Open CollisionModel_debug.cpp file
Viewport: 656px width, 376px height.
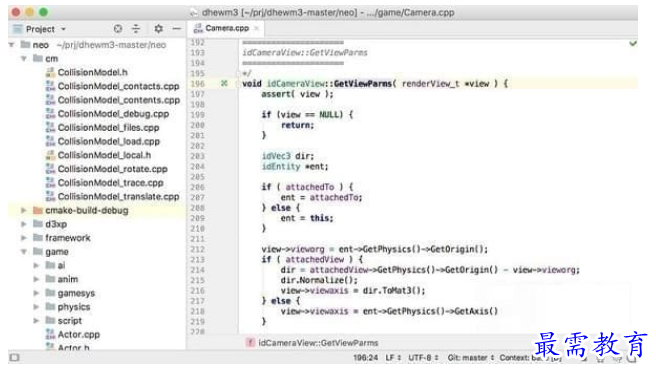[113, 114]
